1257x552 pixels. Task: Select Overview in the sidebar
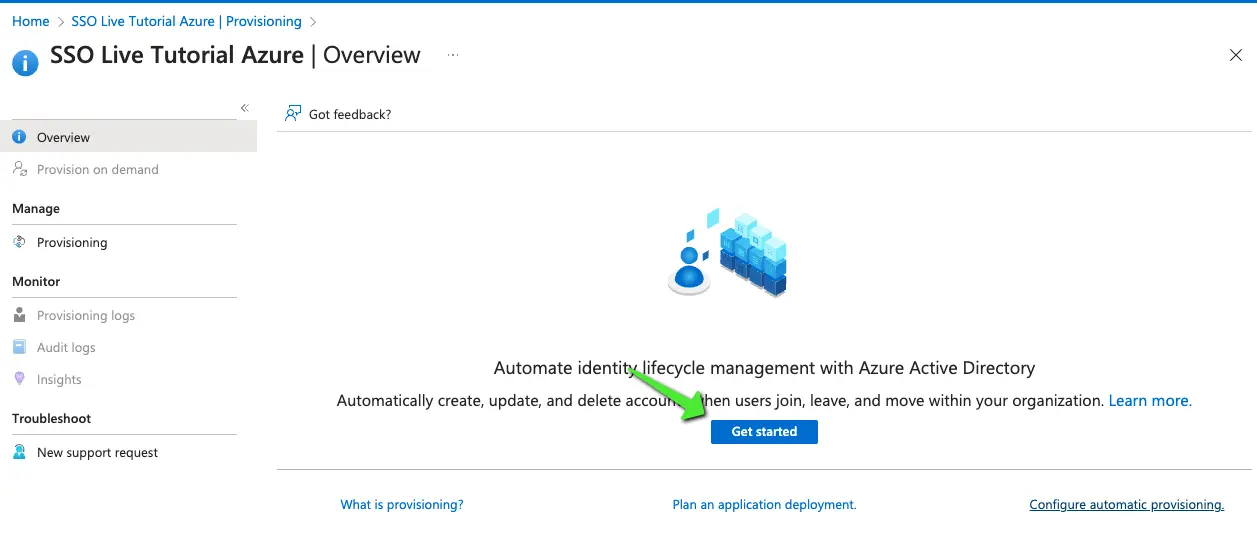click(128, 137)
